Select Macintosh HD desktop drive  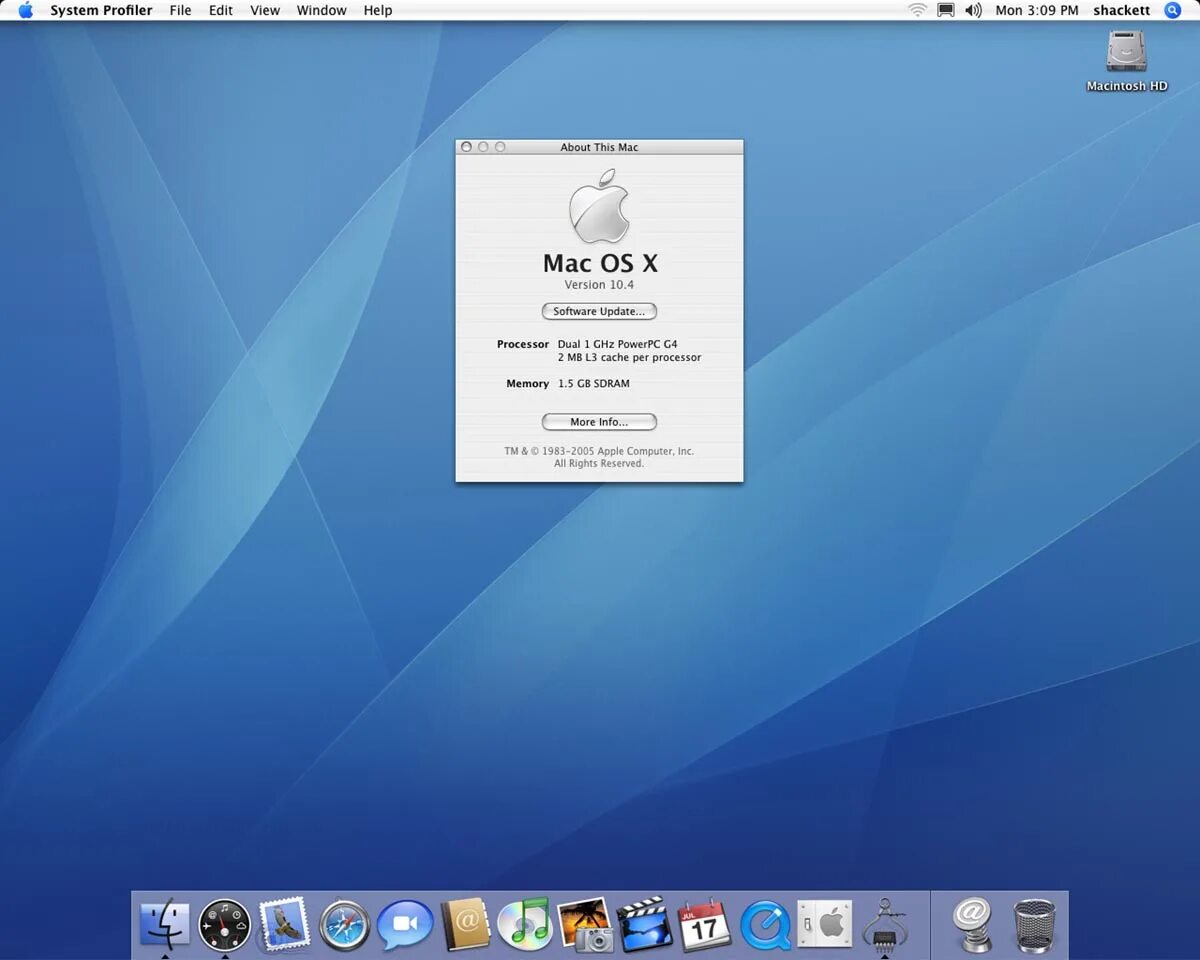click(x=1127, y=60)
